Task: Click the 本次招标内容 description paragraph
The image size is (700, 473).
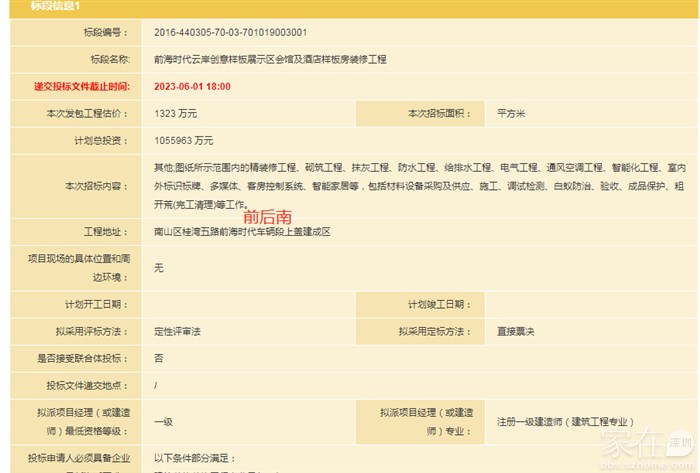Action: (418, 185)
